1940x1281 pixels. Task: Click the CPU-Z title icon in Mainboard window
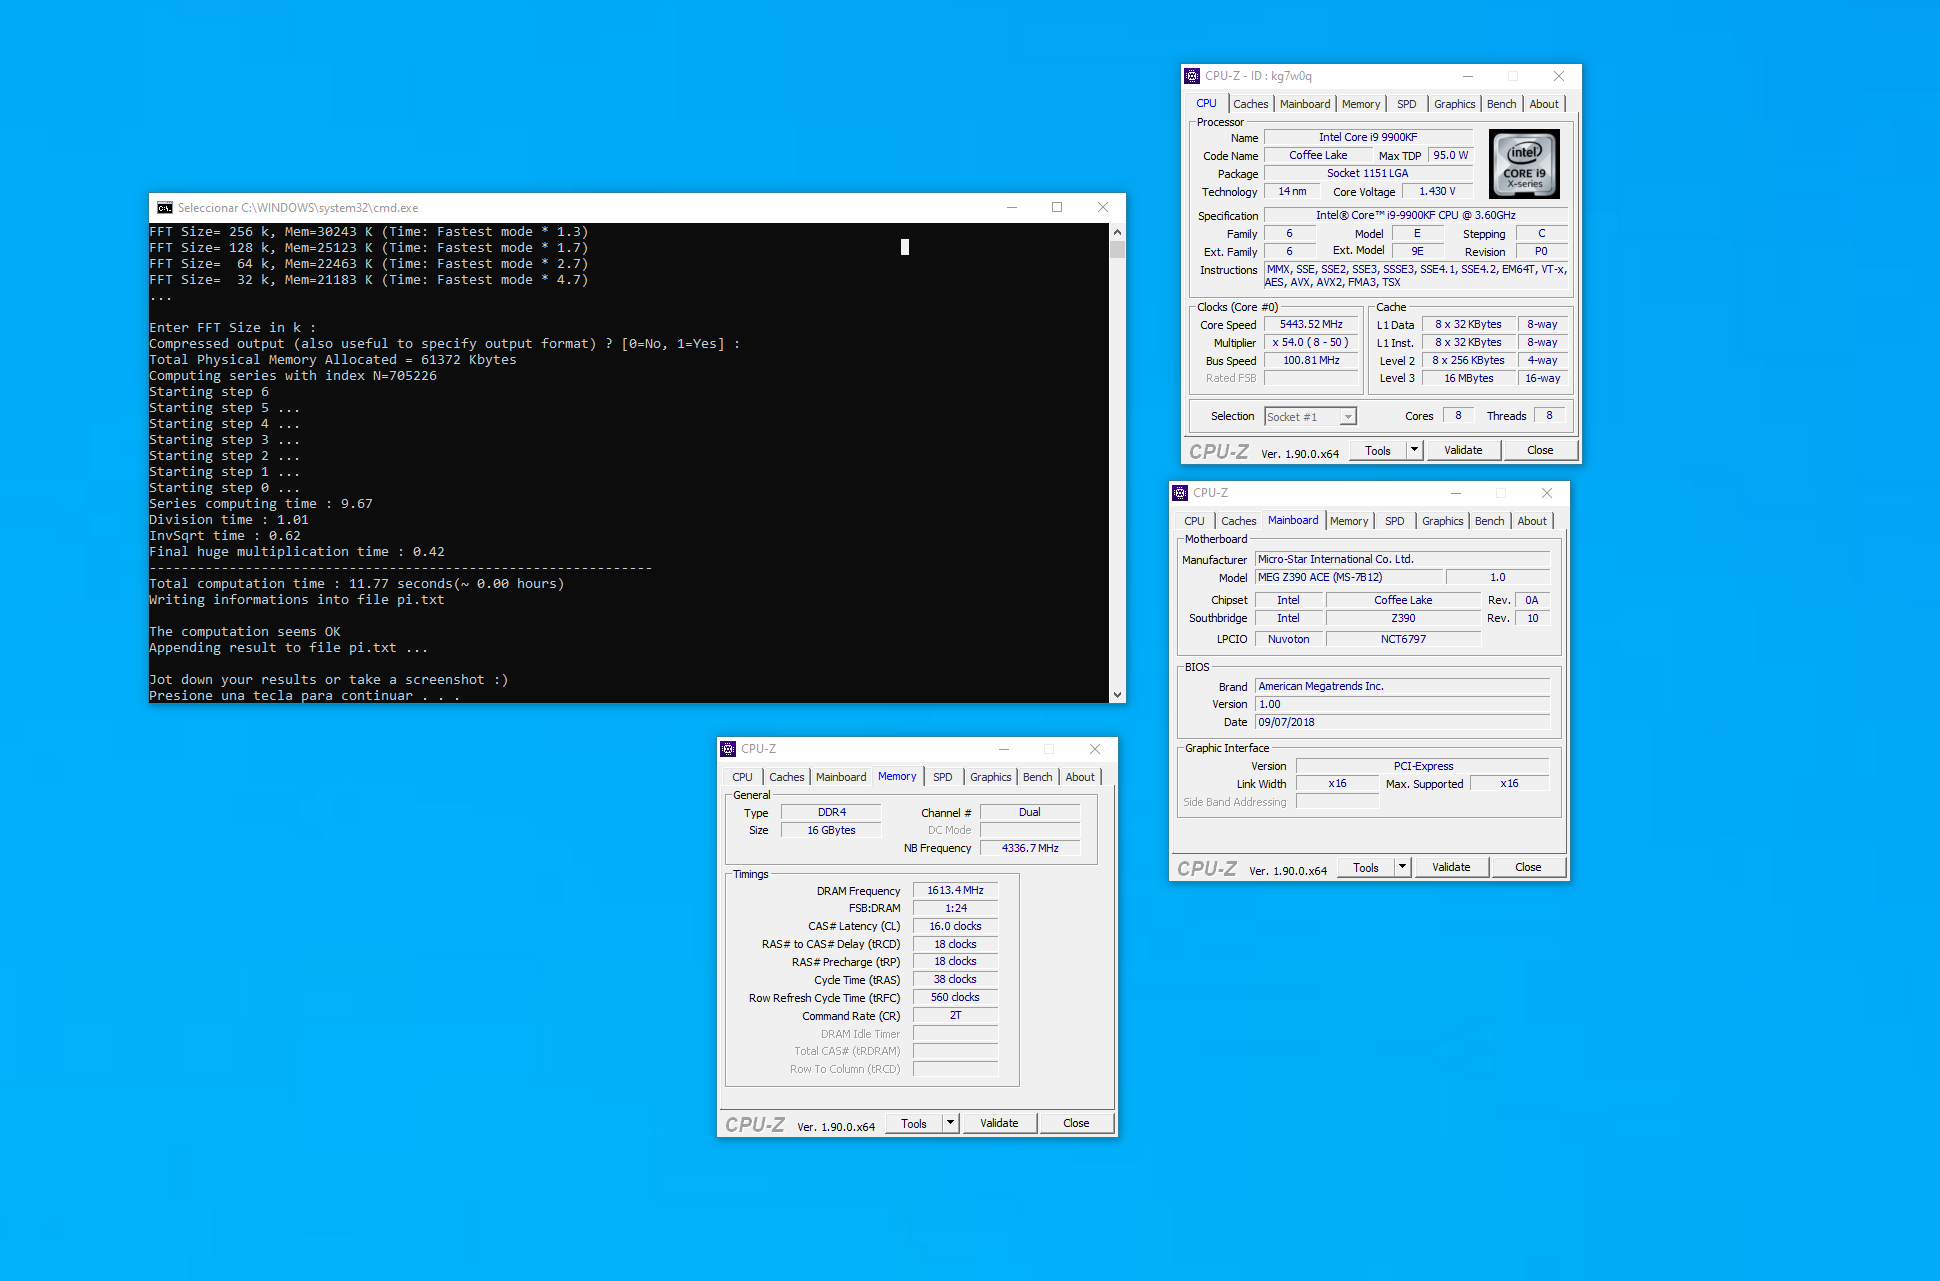point(1180,493)
